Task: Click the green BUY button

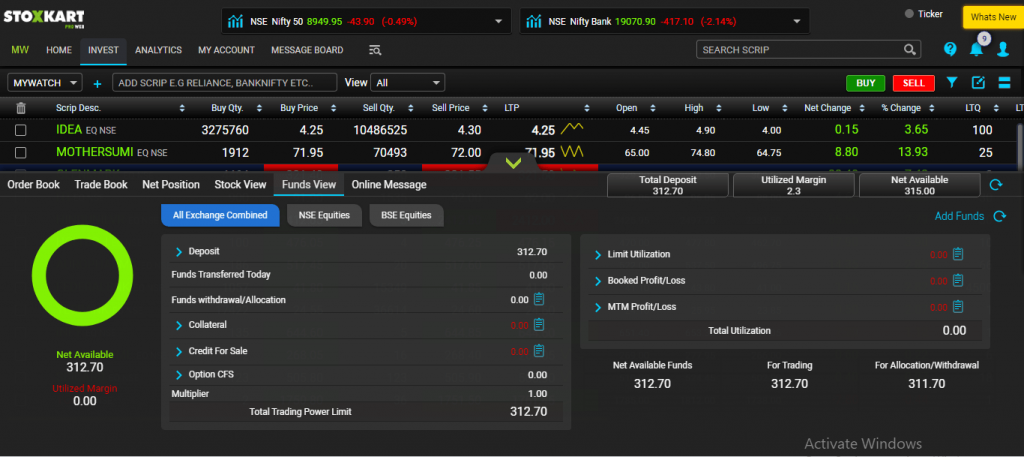Action: [865, 83]
